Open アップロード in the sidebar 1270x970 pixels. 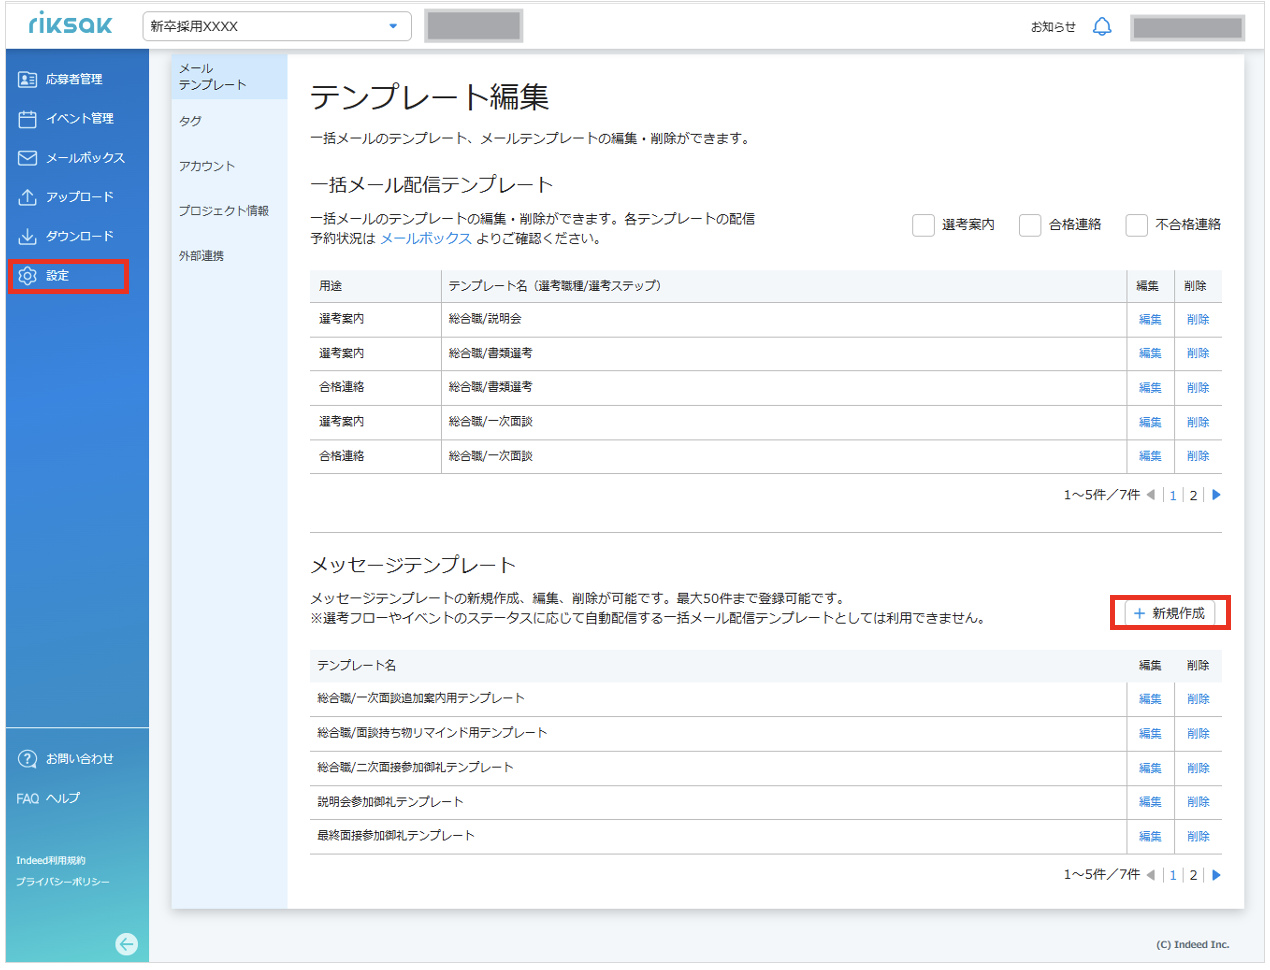point(80,197)
